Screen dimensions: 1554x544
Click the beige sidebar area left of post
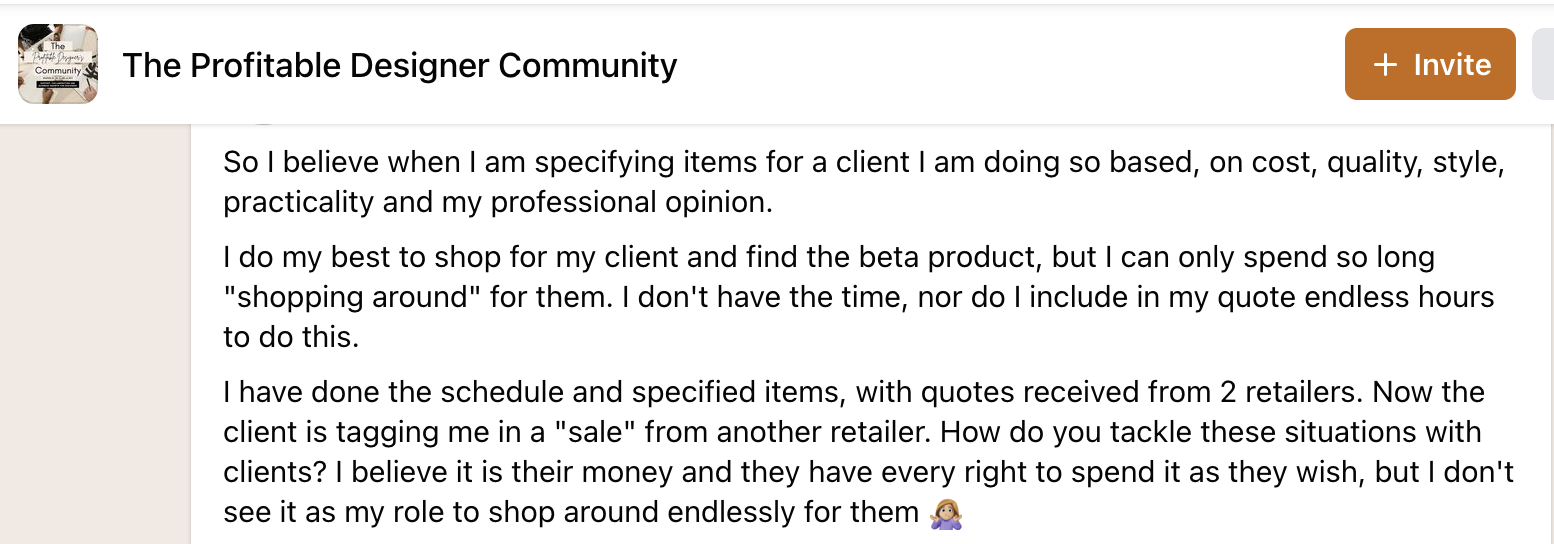[x=95, y=334]
